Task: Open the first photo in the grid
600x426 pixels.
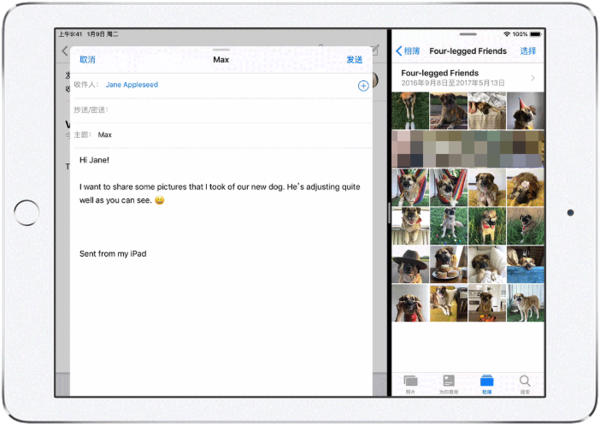Action: pos(410,111)
